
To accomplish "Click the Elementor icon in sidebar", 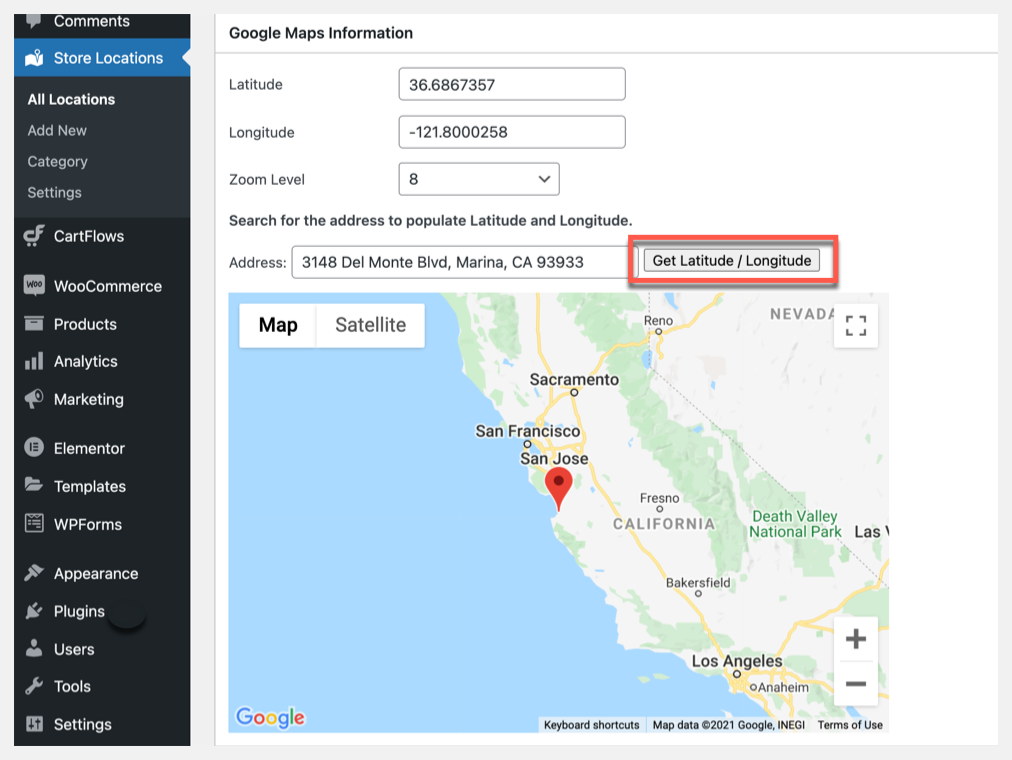I will pyautogui.click(x=34, y=448).
